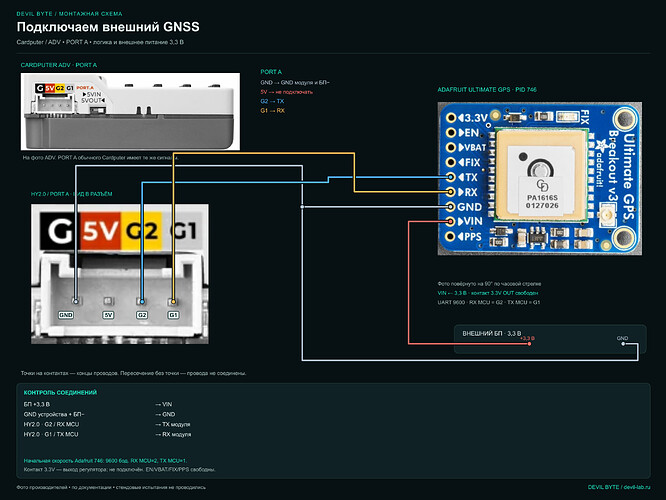Click the small GND tag under the connector pin
This screenshot has width=666, height=500.
(x=66, y=315)
